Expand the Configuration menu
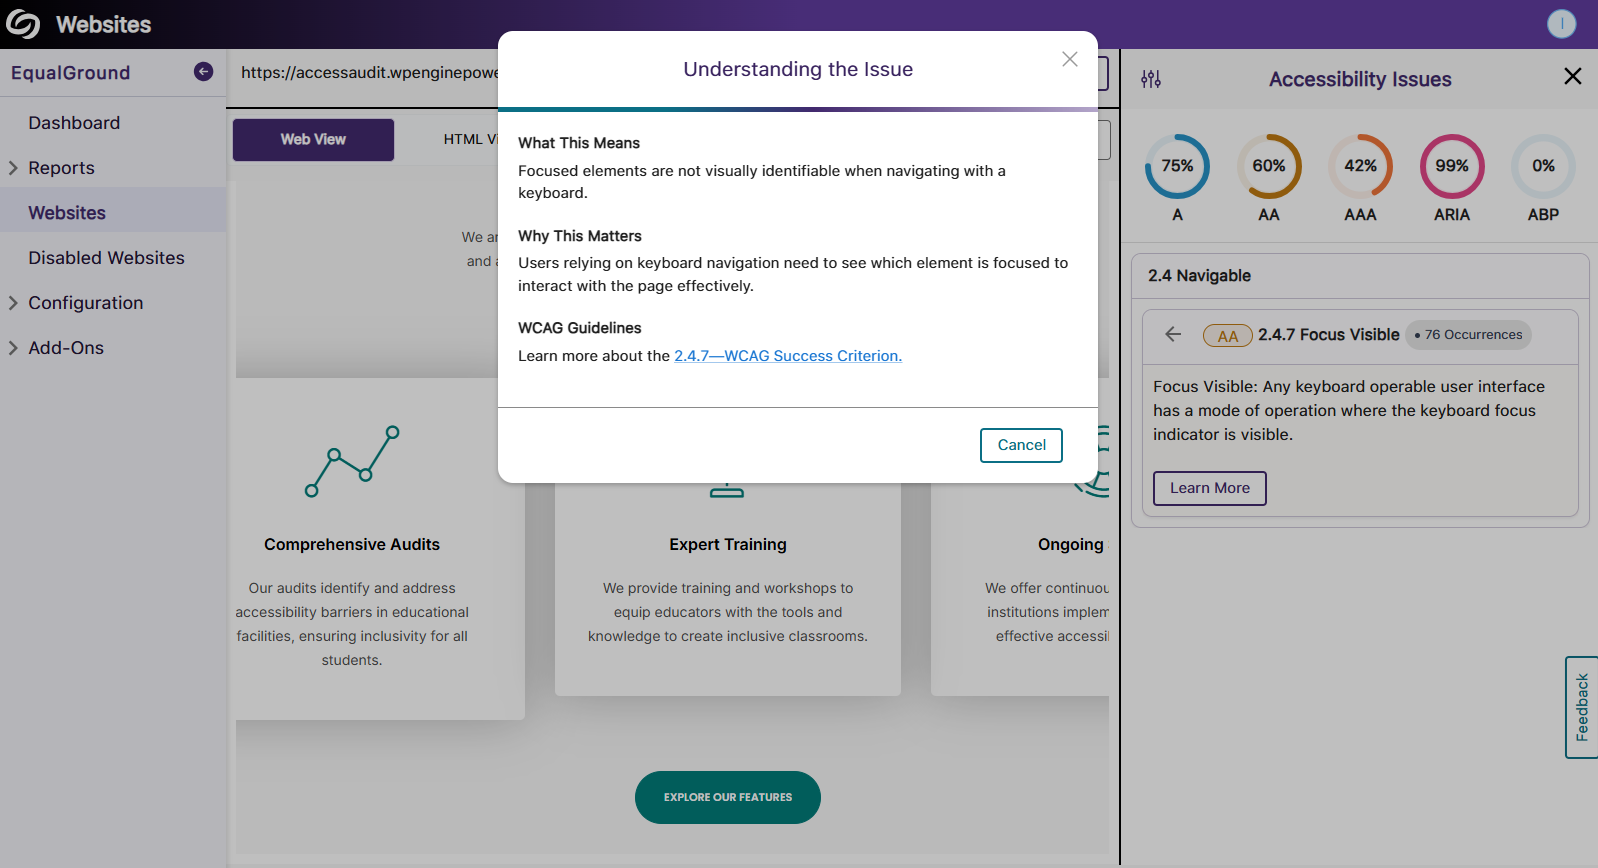Image resolution: width=1598 pixels, height=868 pixels. pos(14,303)
